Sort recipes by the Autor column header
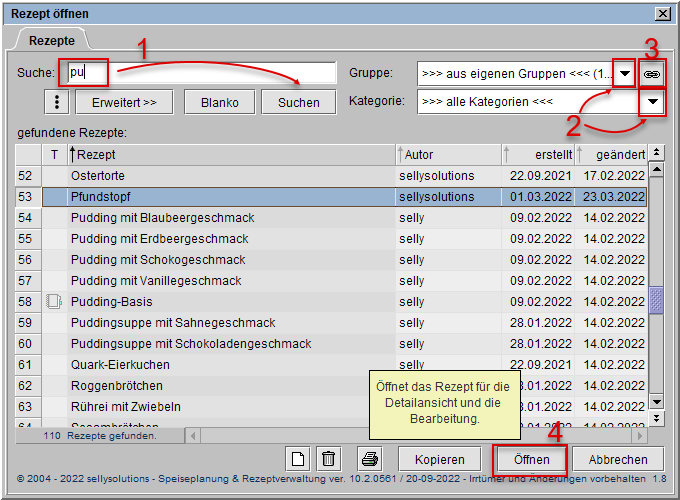 448,154
